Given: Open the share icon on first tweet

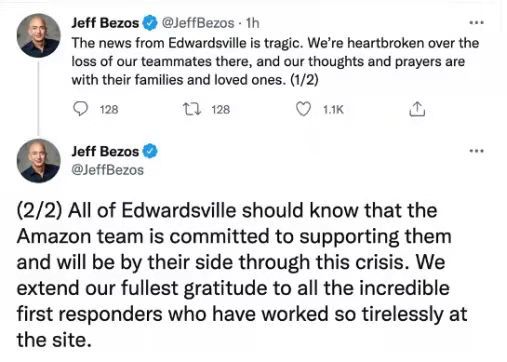Looking at the screenshot, I should tap(417, 109).
